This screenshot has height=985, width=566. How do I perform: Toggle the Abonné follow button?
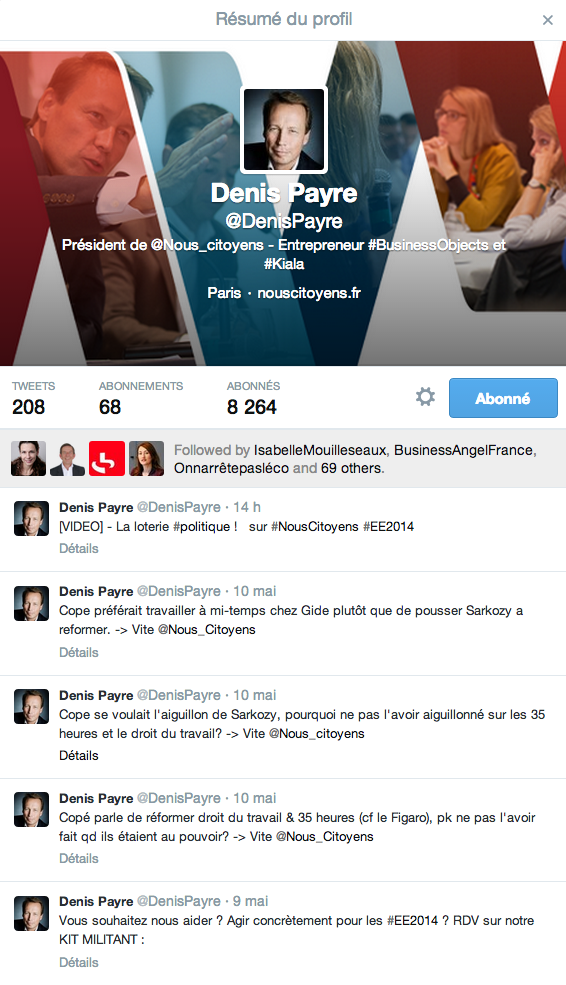[x=503, y=398]
